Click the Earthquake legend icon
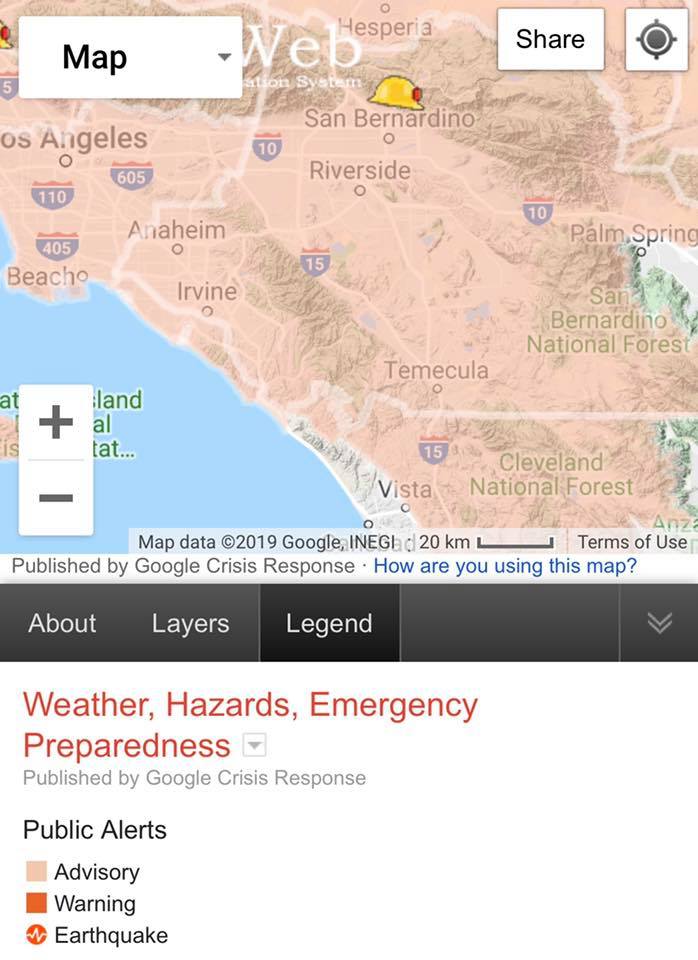Screen dimensions: 698x960 [36, 935]
